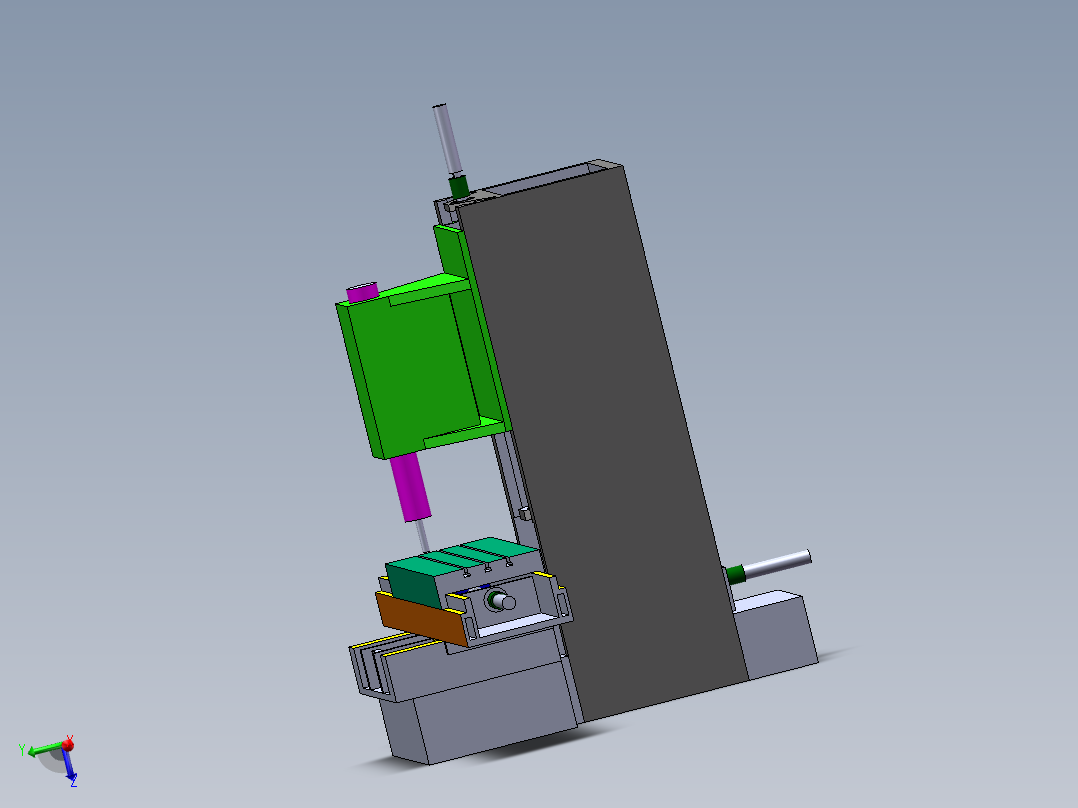
Task: Click the red X axis ball on triad
Action: pos(68,745)
